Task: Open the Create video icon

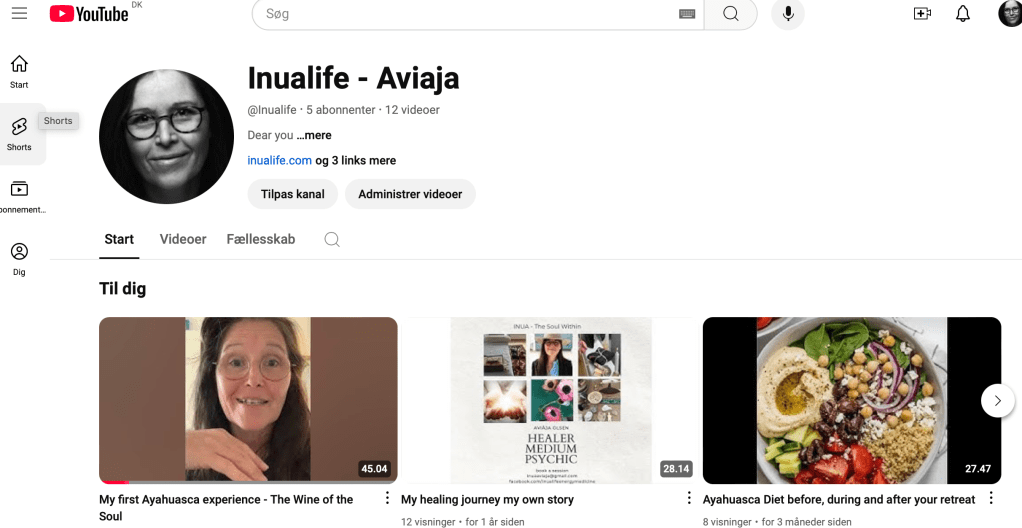Action: pyautogui.click(x=922, y=14)
